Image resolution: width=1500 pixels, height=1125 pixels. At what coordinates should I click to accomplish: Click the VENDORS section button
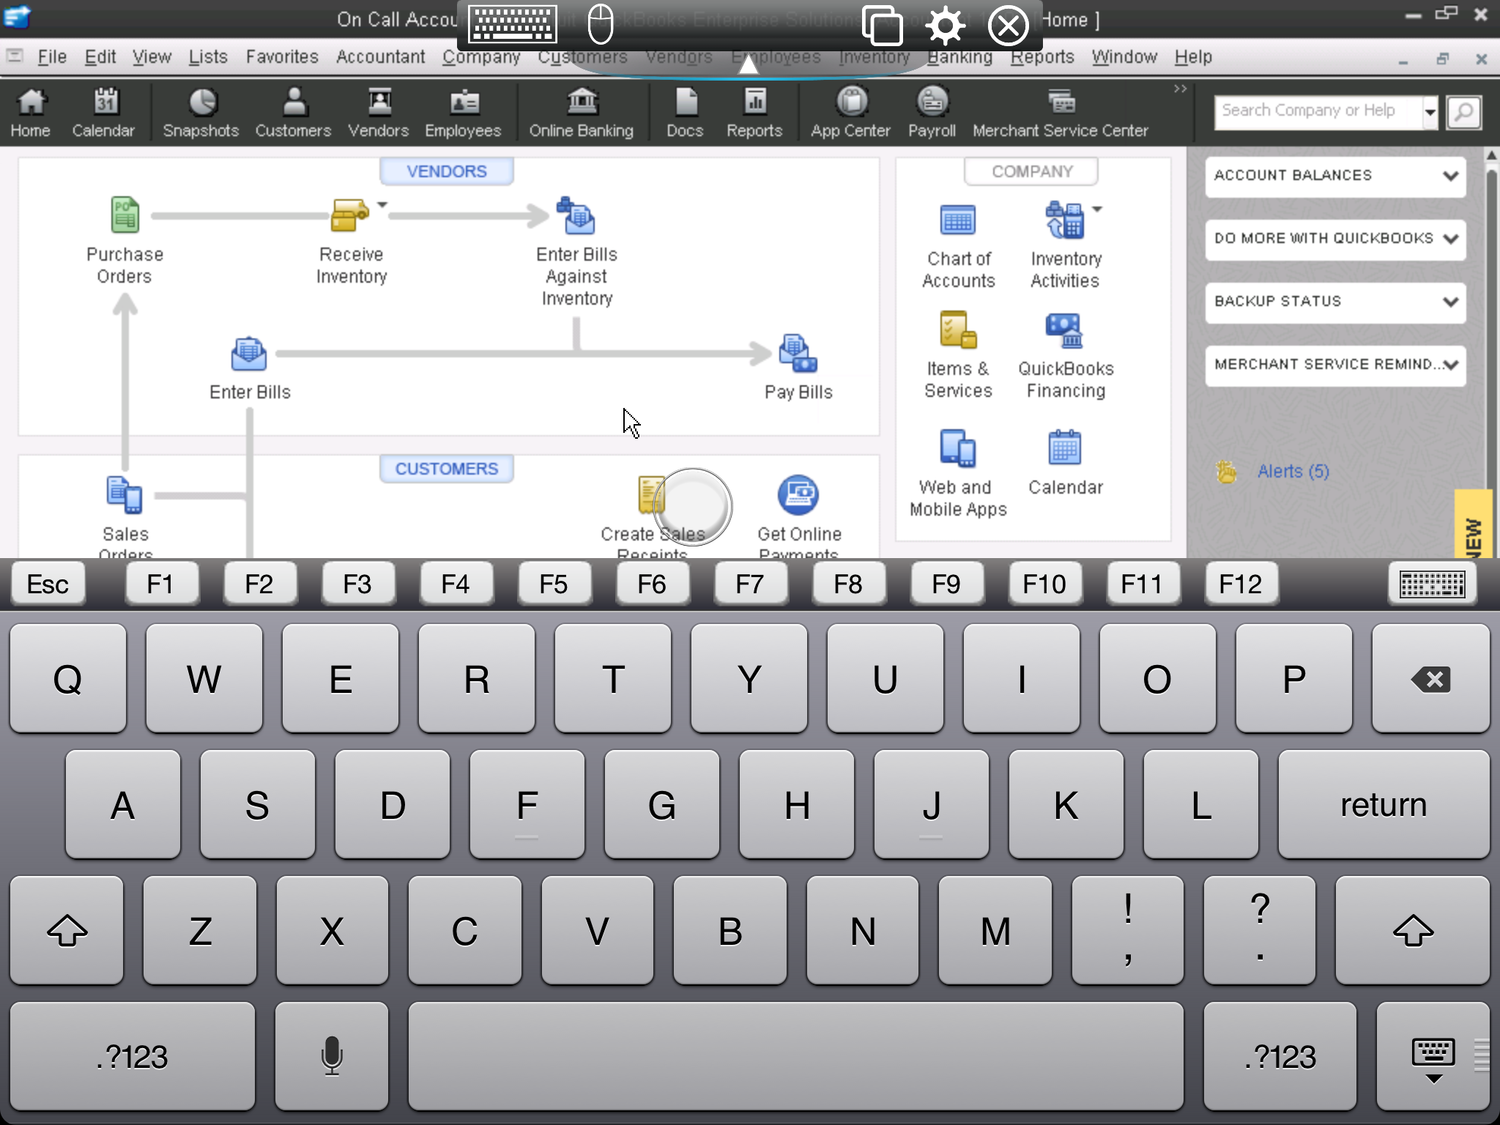(446, 171)
